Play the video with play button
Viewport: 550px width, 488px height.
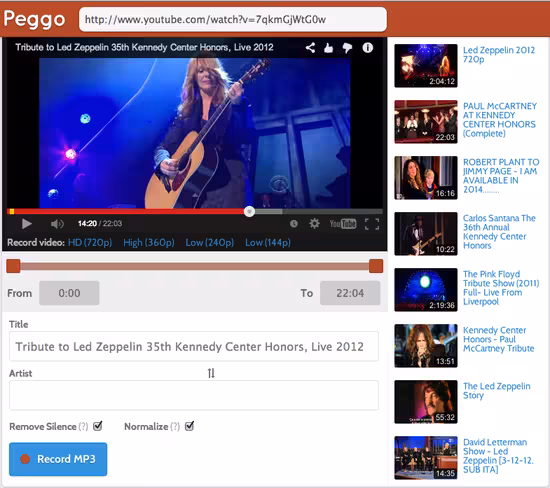click(27, 224)
